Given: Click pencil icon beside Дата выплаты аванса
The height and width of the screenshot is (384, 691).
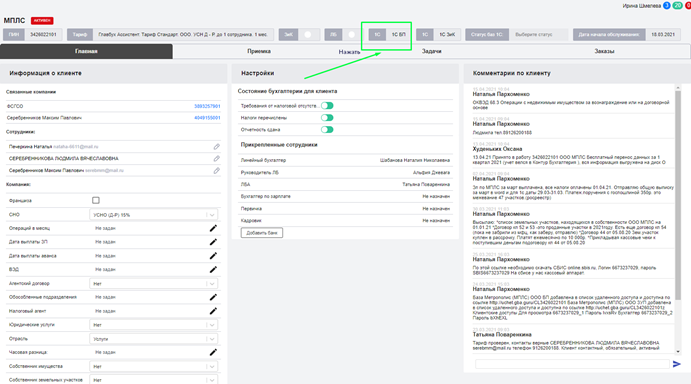Looking at the screenshot, I should coord(213,256).
